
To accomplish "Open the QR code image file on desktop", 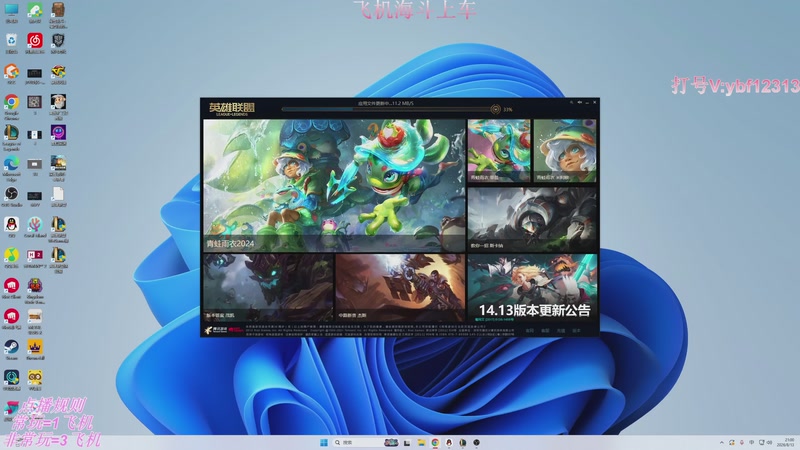I will [35, 102].
